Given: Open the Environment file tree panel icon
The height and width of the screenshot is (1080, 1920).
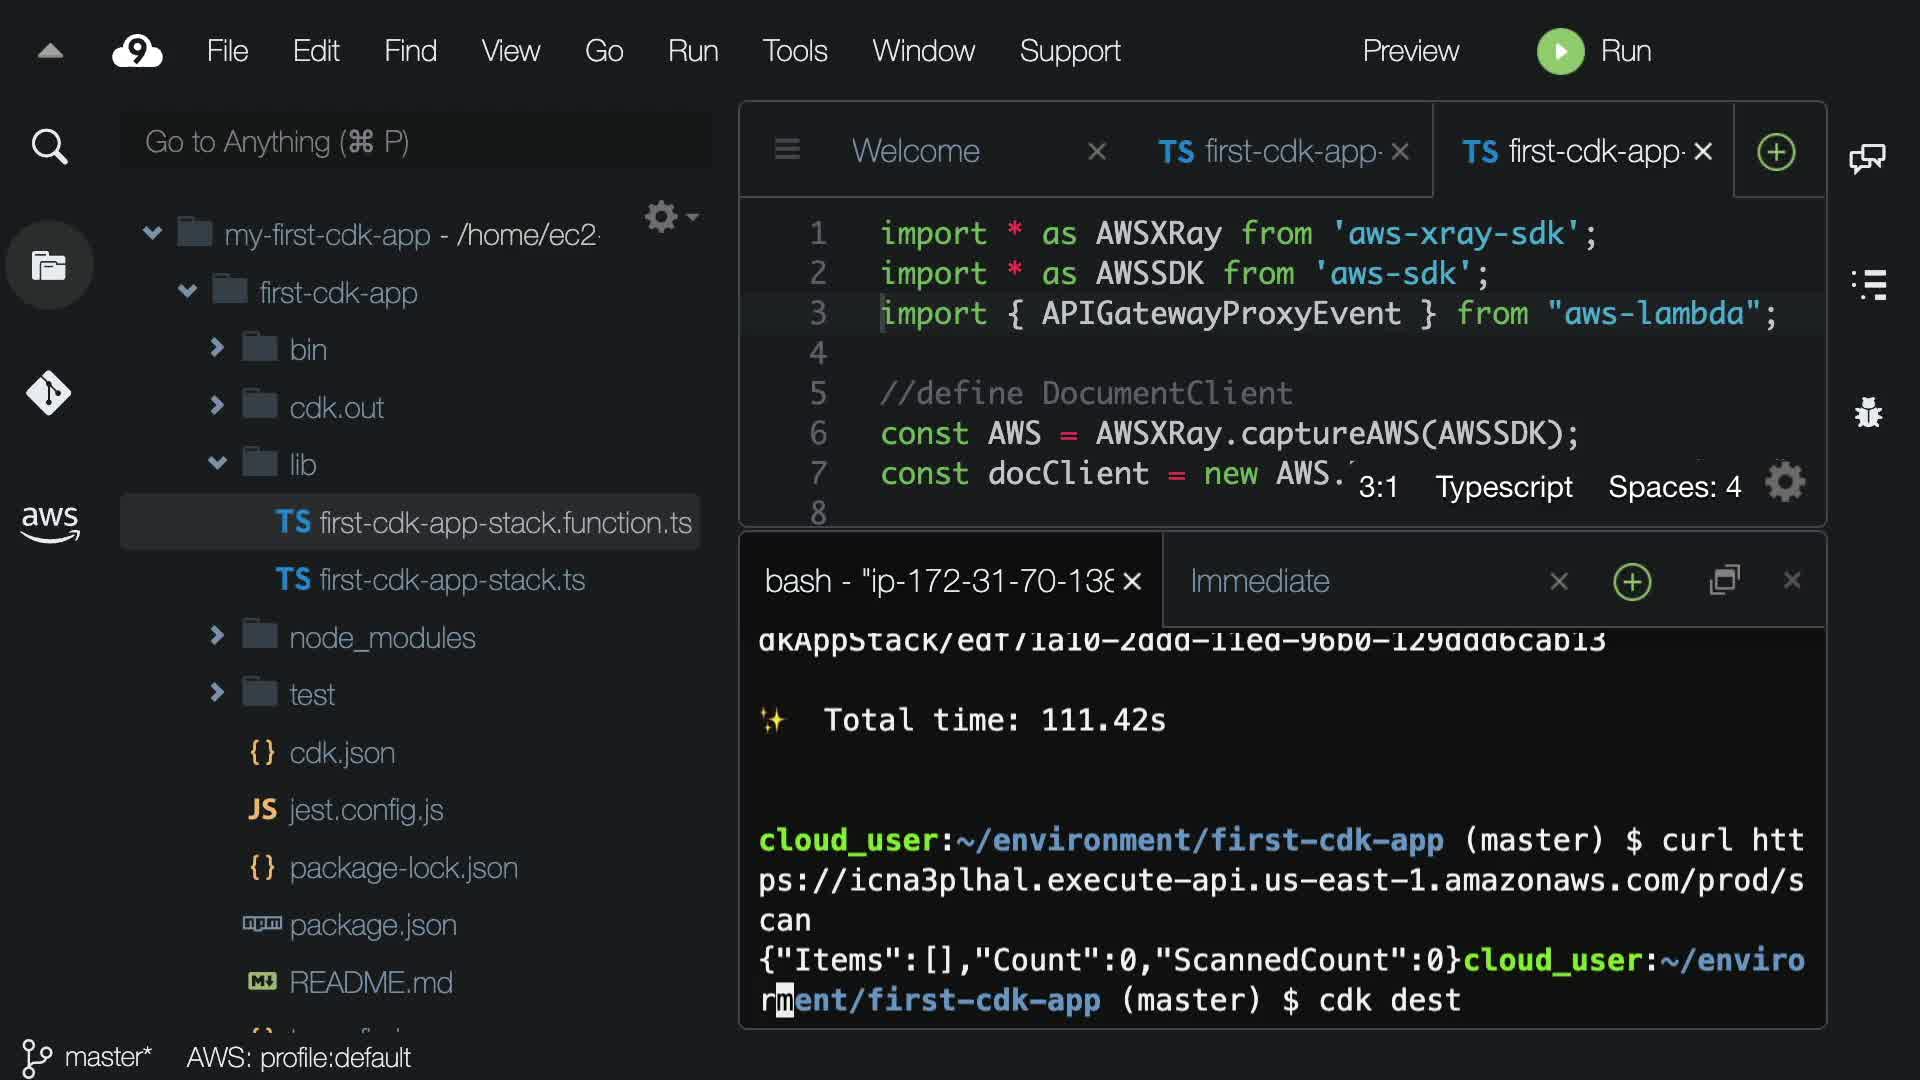Looking at the screenshot, I should coord(49,265).
